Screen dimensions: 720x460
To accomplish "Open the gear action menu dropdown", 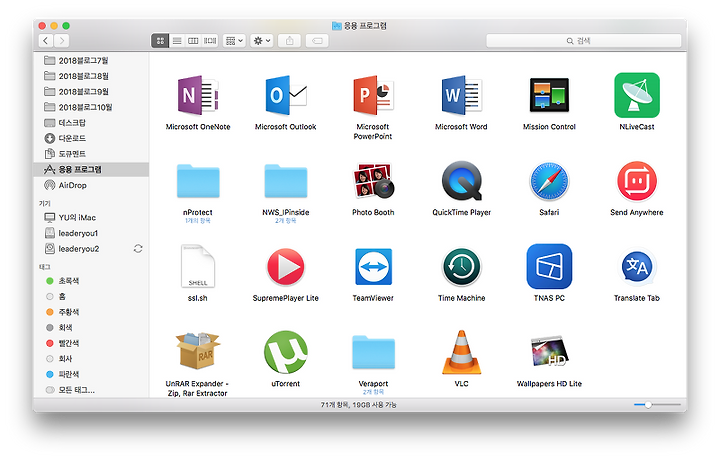I will [262, 41].
